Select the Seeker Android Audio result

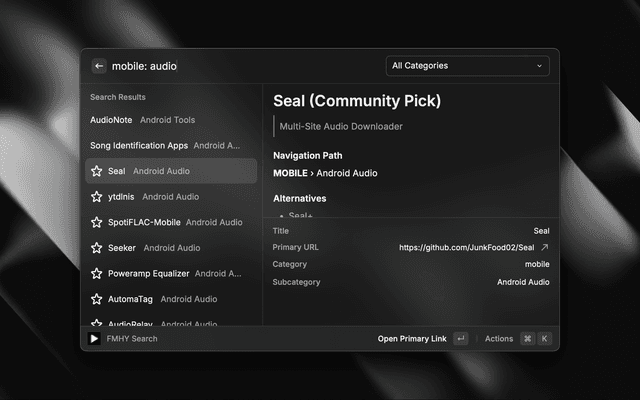point(171,248)
